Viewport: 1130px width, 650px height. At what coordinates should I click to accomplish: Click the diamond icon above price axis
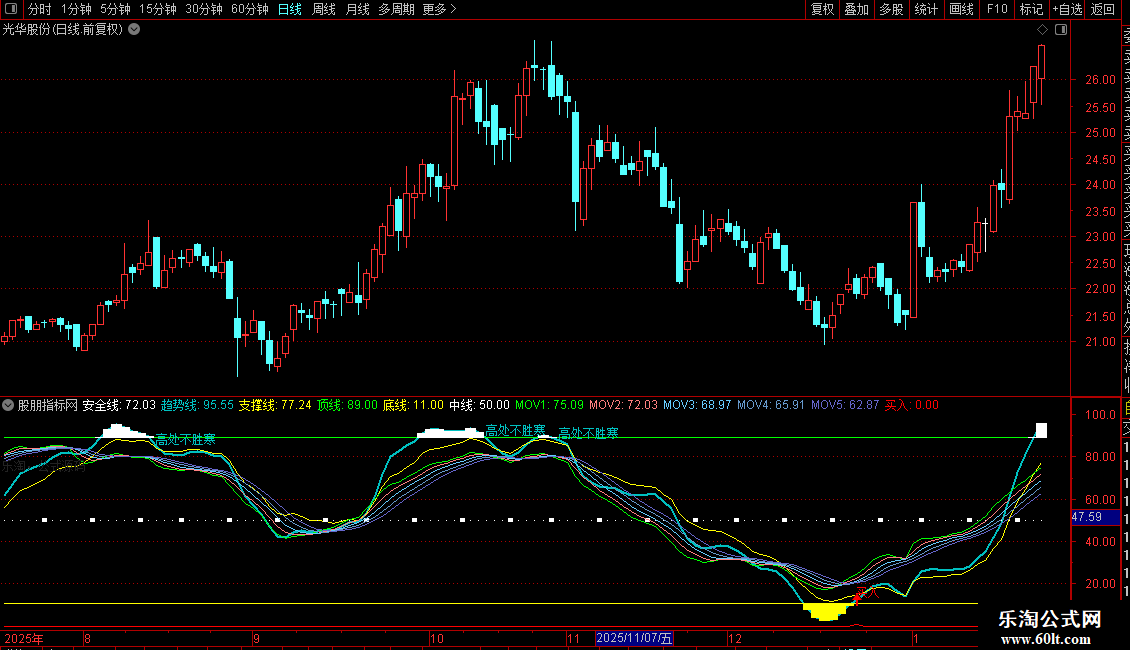(1043, 30)
